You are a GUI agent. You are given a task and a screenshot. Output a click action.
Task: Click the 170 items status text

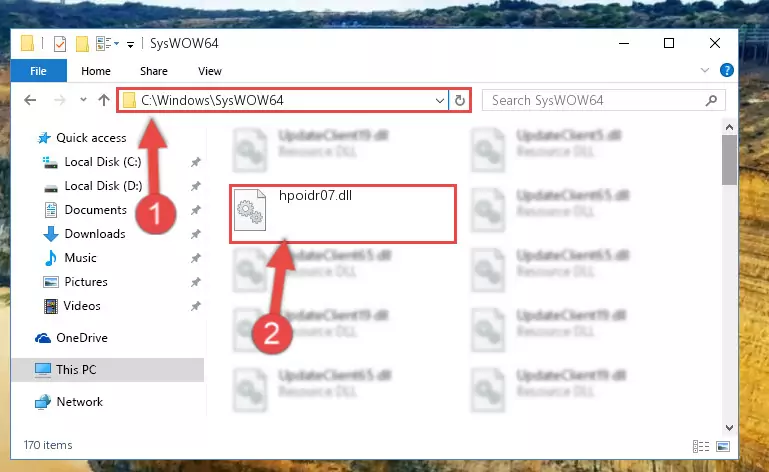(x=48, y=445)
